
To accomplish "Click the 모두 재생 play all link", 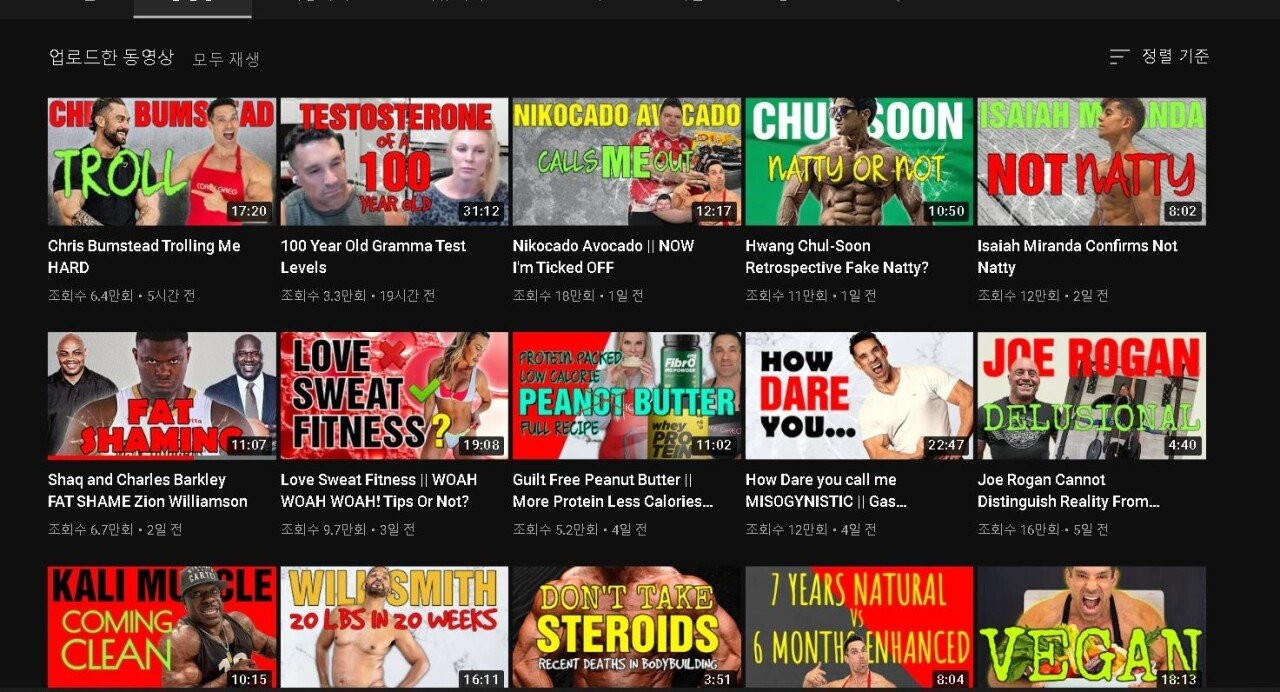I will tap(226, 59).
